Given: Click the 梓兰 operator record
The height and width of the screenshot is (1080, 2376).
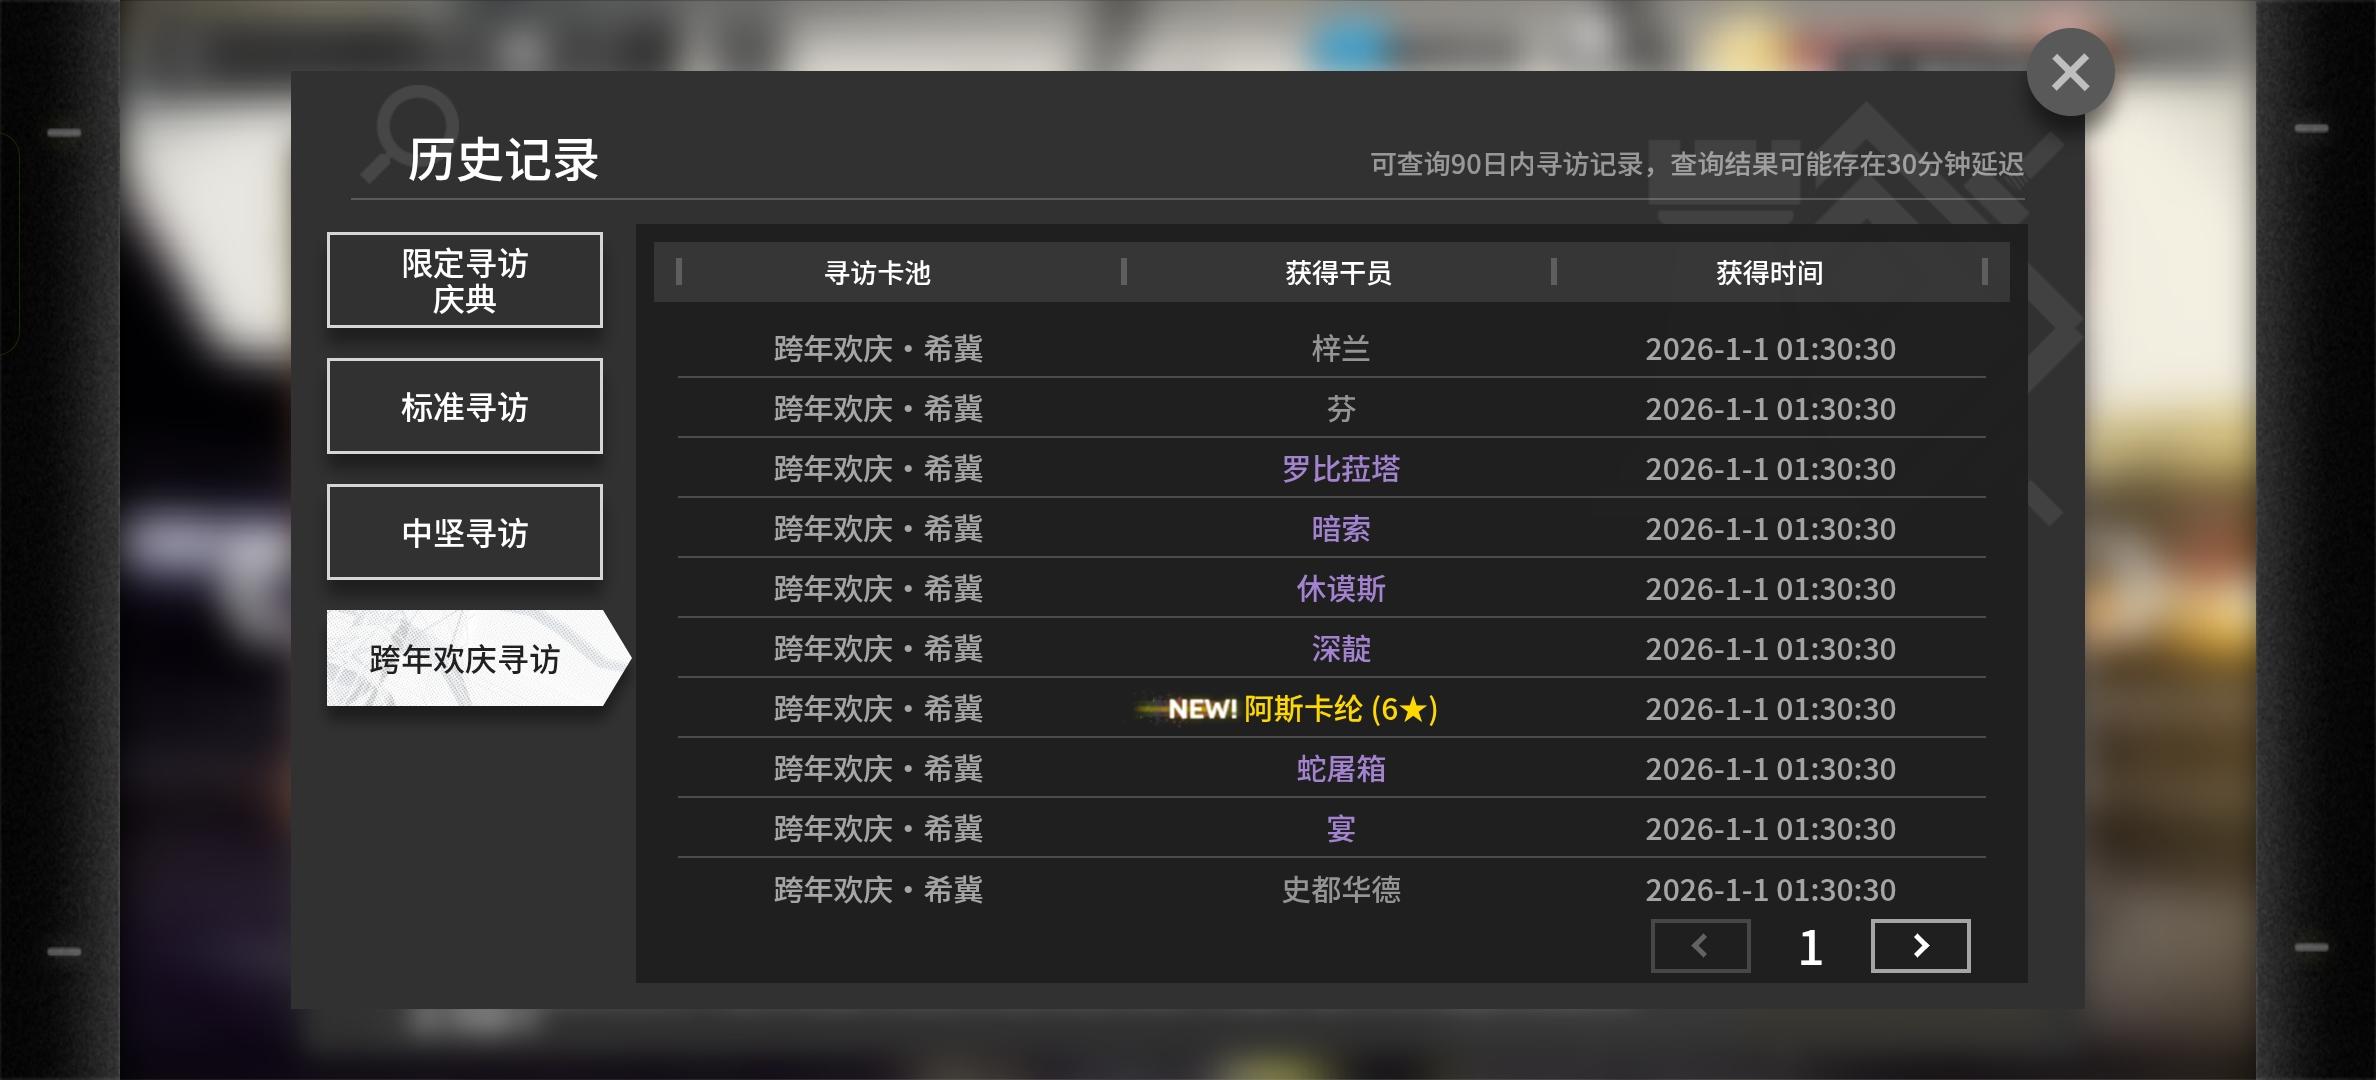Looking at the screenshot, I should [1340, 348].
